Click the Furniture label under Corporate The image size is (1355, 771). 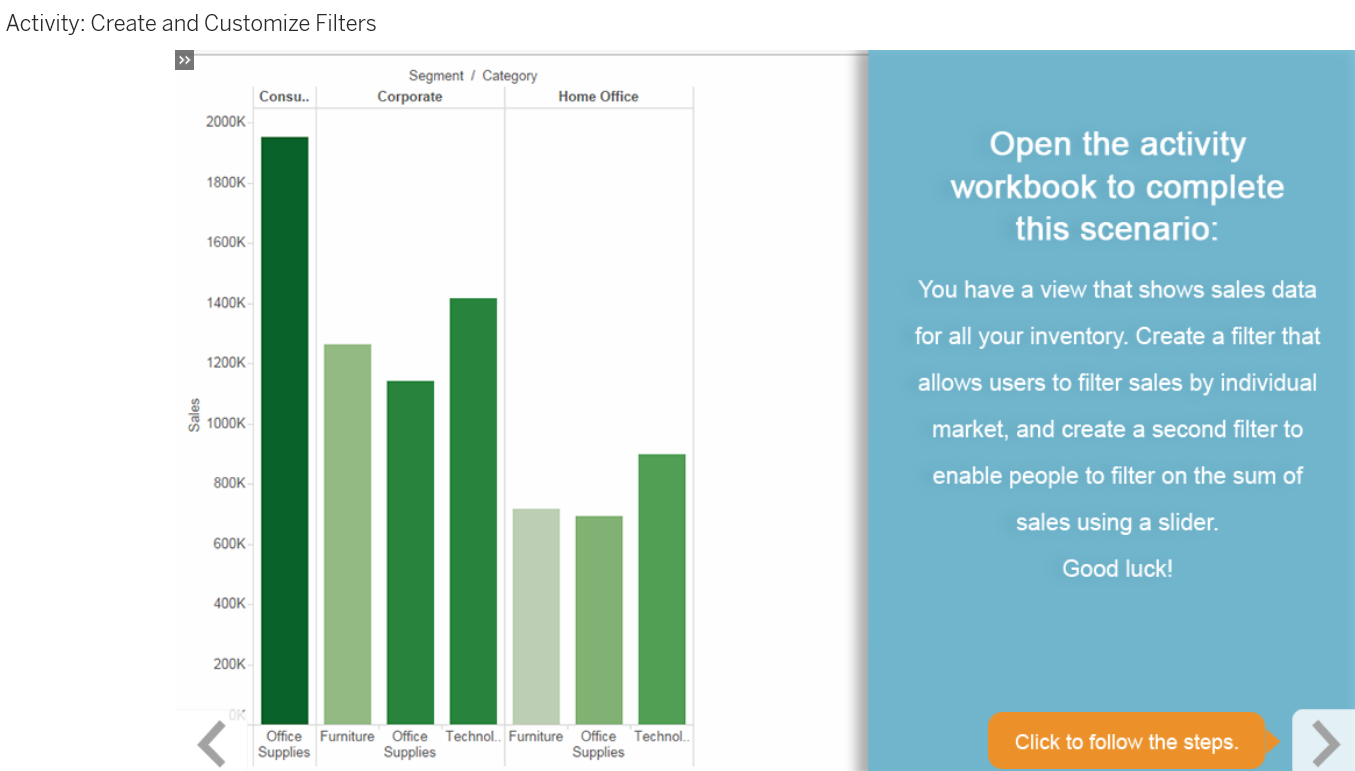(x=347, y=736)
